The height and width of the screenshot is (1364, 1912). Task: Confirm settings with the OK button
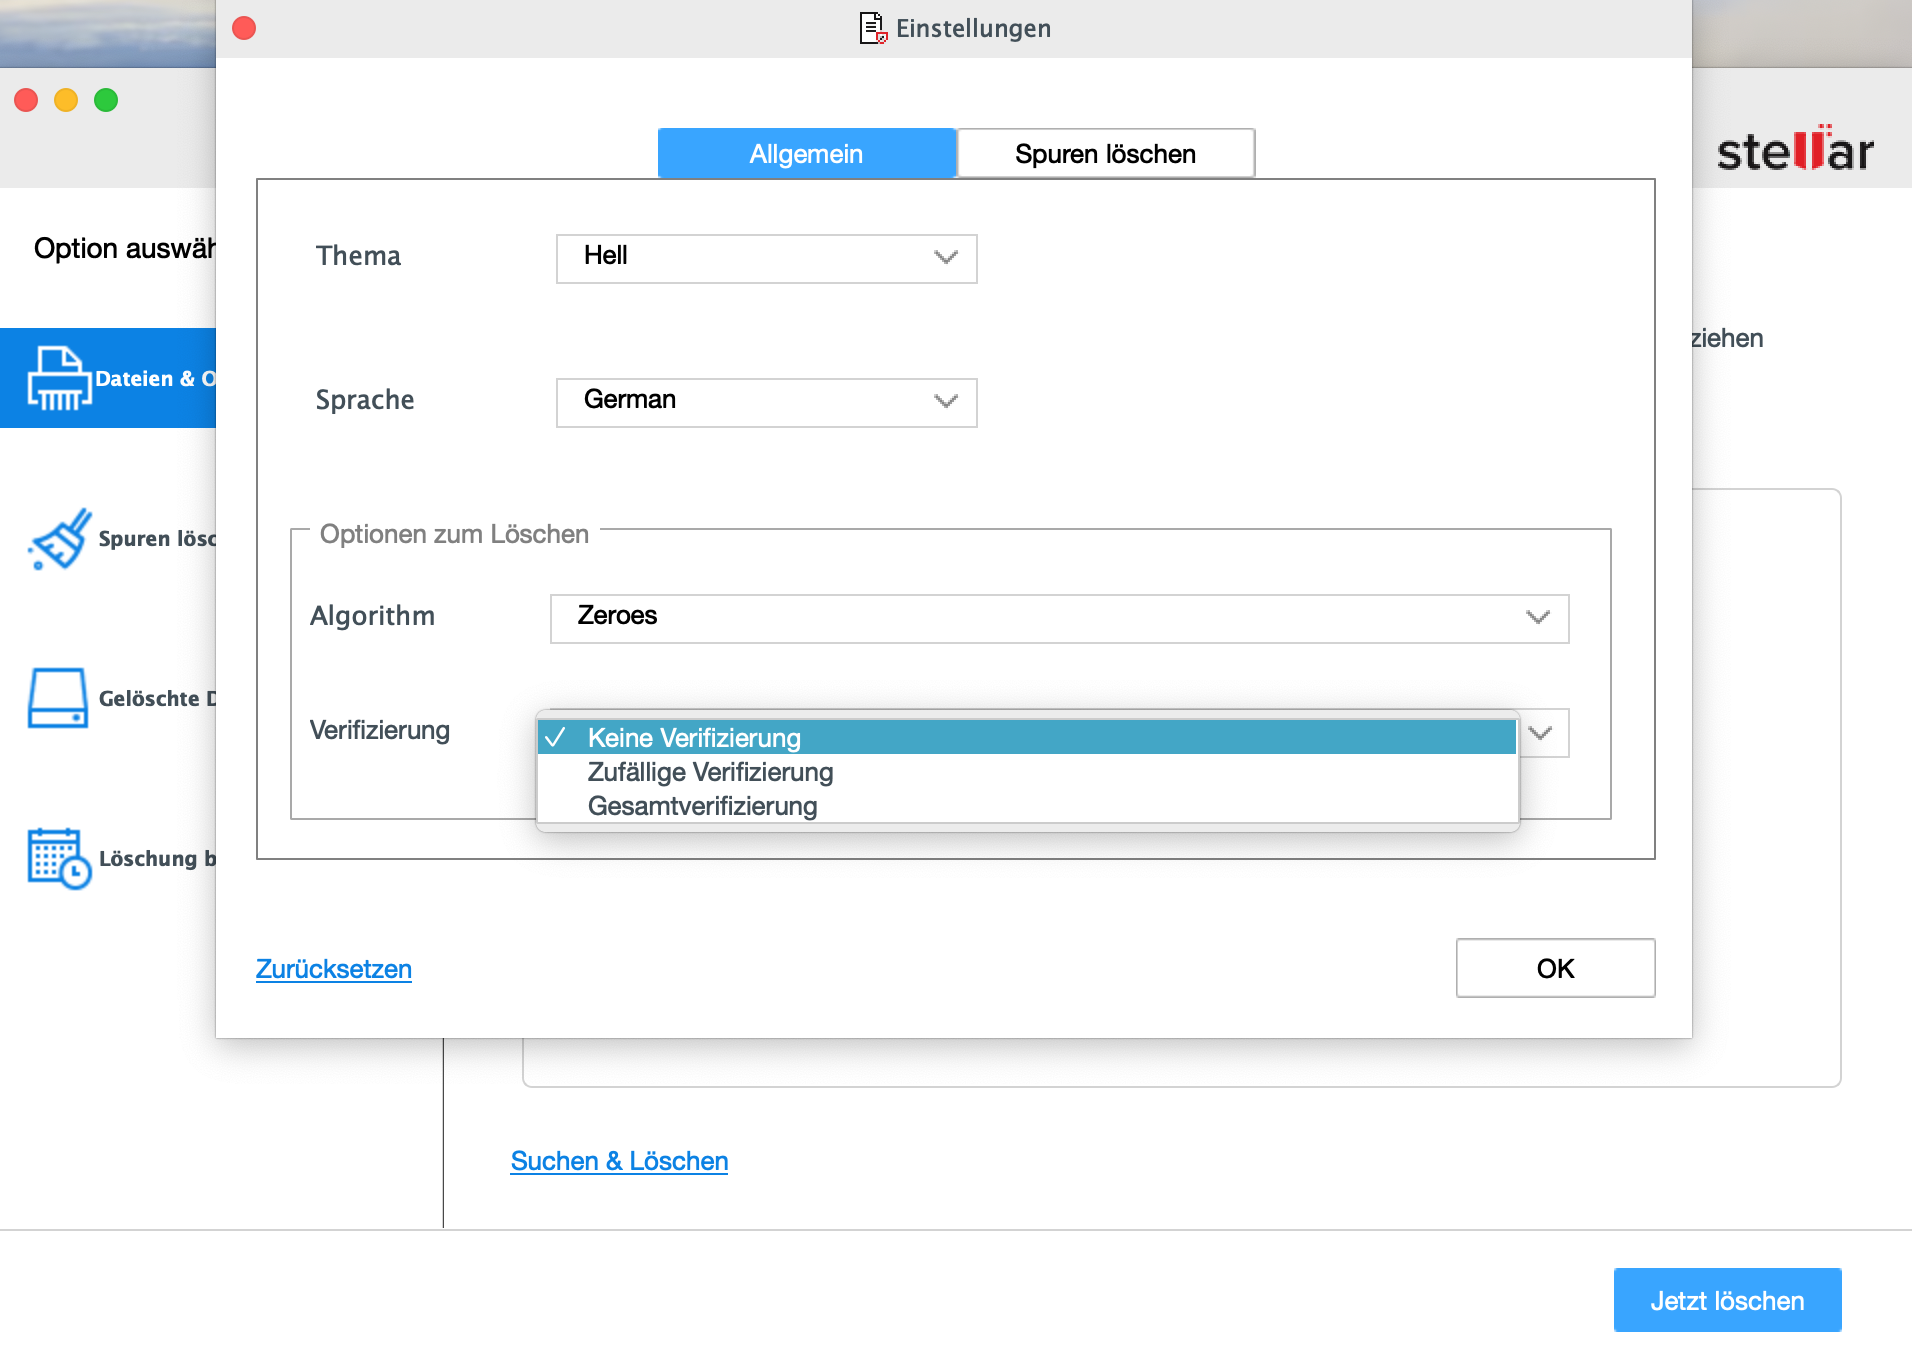[x=1555, y=968]
